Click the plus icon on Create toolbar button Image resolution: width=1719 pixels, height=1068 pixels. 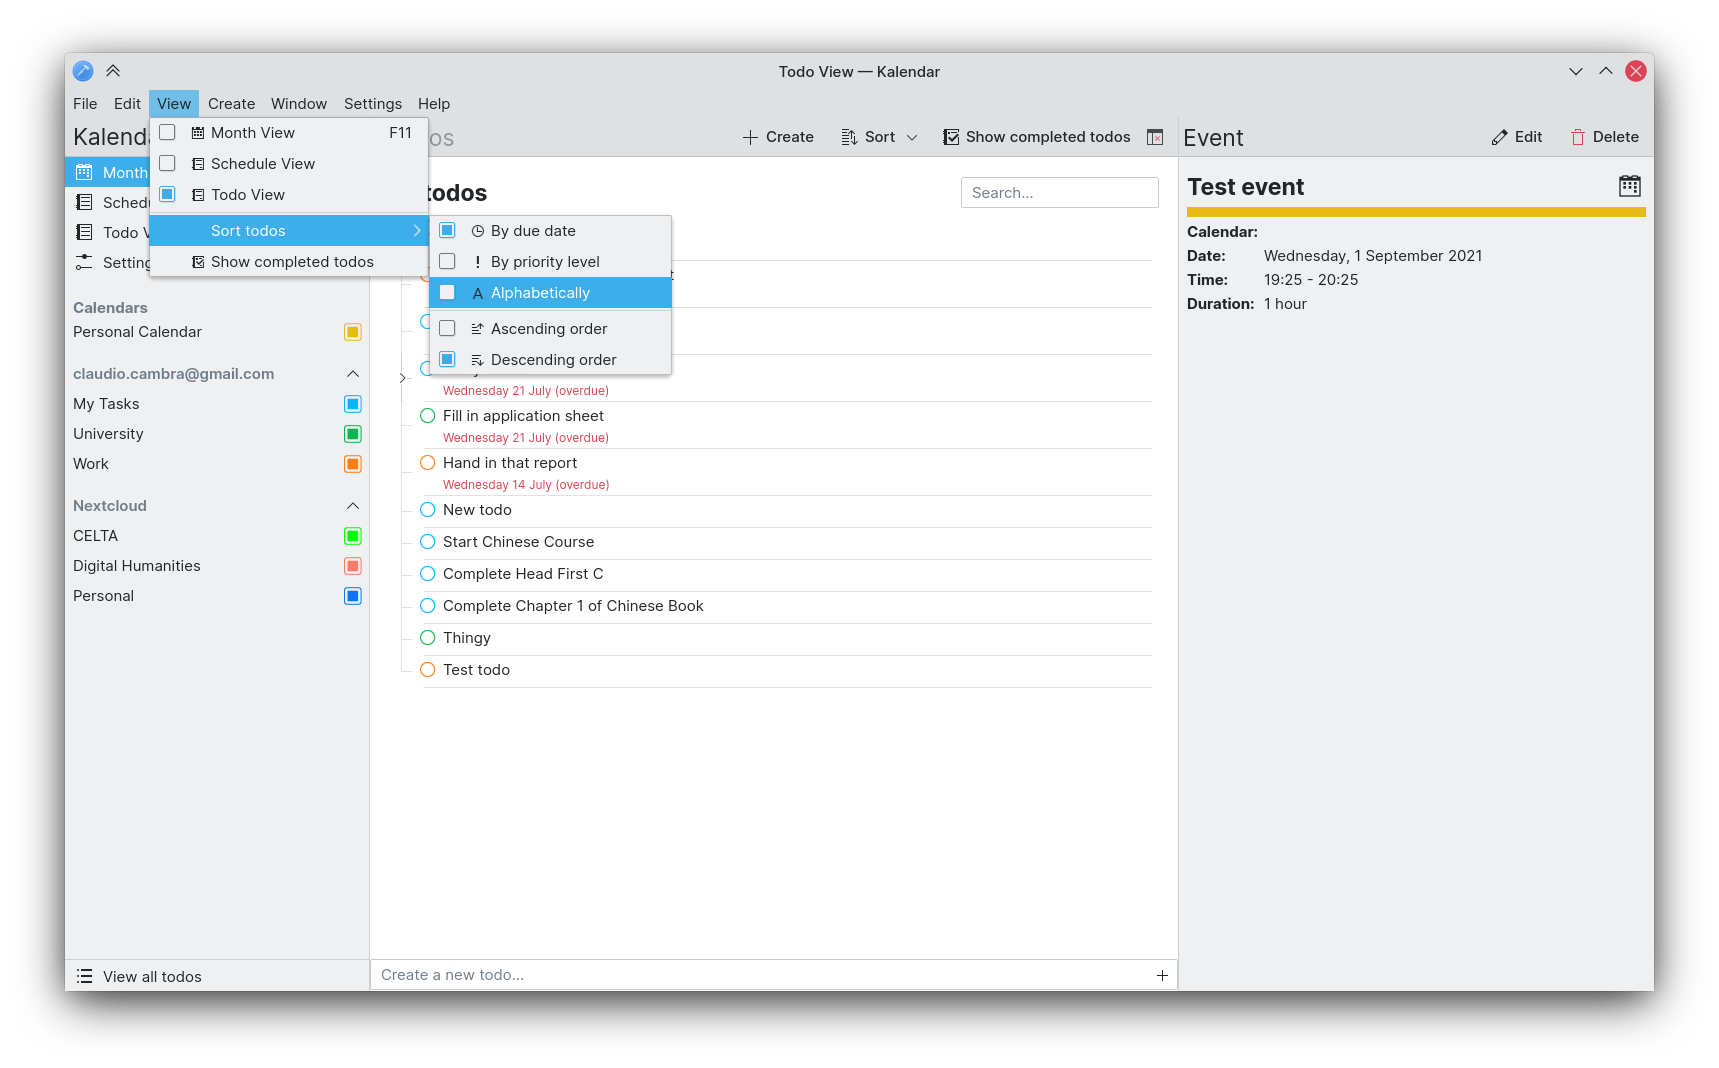tap(750, 137)
